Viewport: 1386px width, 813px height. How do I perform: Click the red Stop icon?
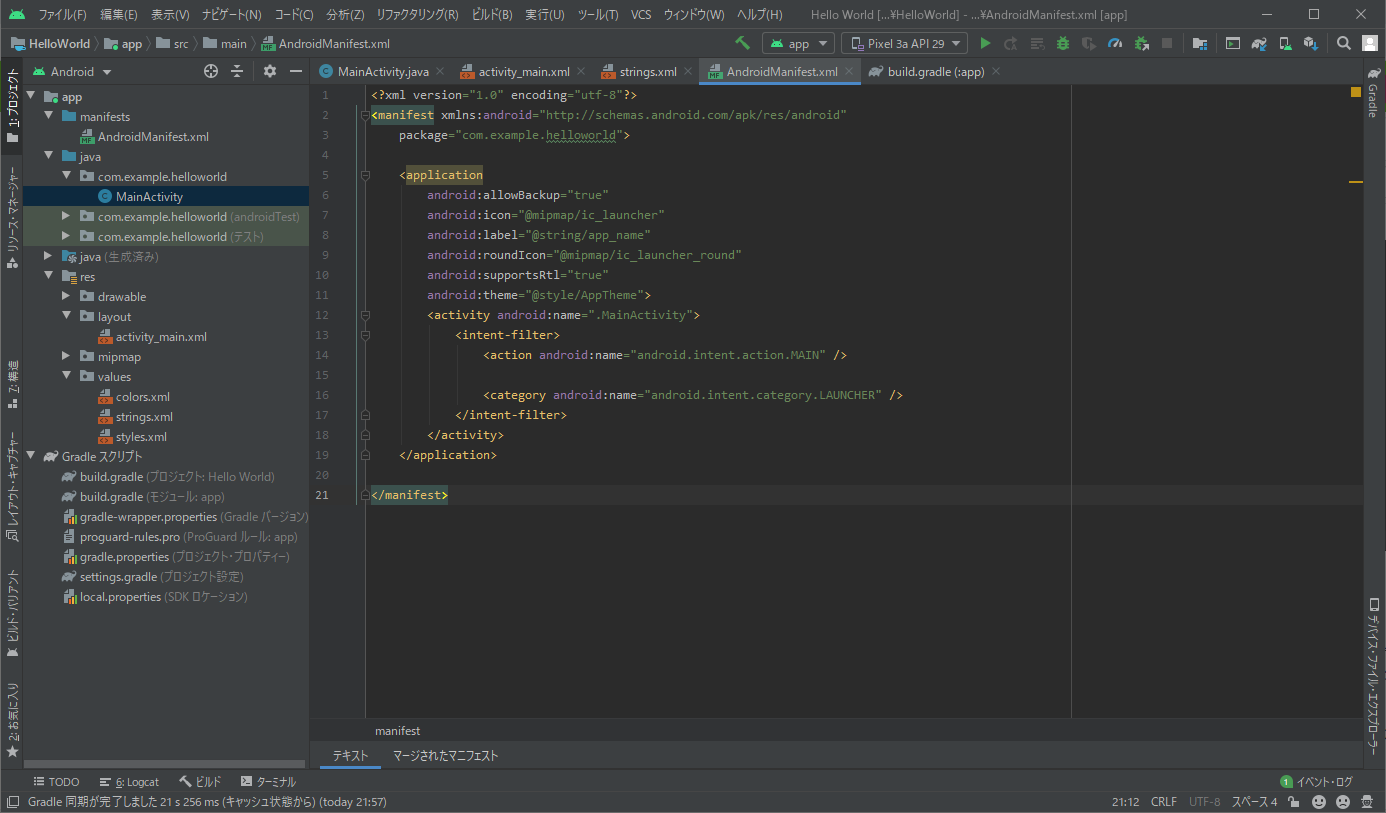(x=1167, y=43)
